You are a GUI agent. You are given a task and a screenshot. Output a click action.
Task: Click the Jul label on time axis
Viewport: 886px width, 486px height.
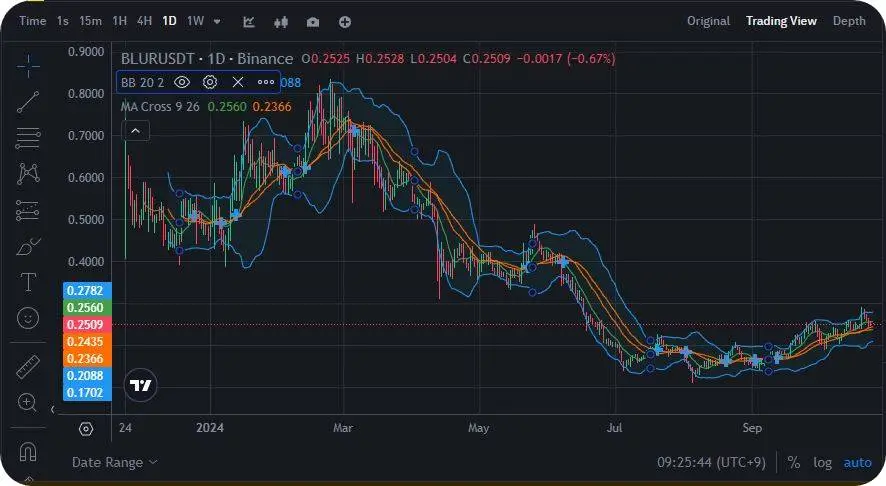click(x=614, y=428)
